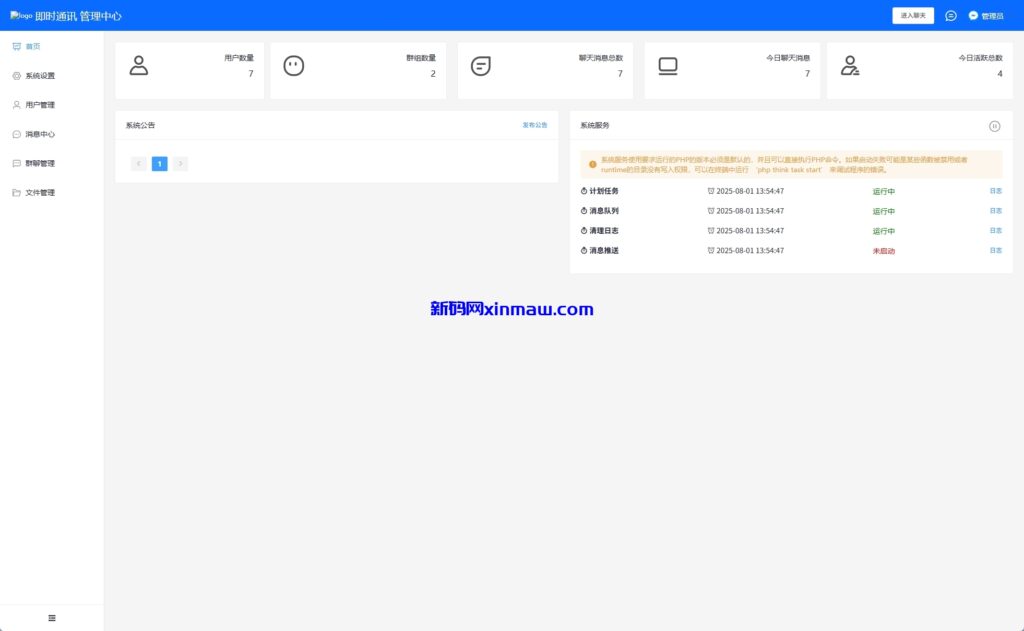The height and width of the screenshot is (631, 1024).
Task: Click the laptop icon on 今日聊天消息 card
Action: tap(667, 66)
